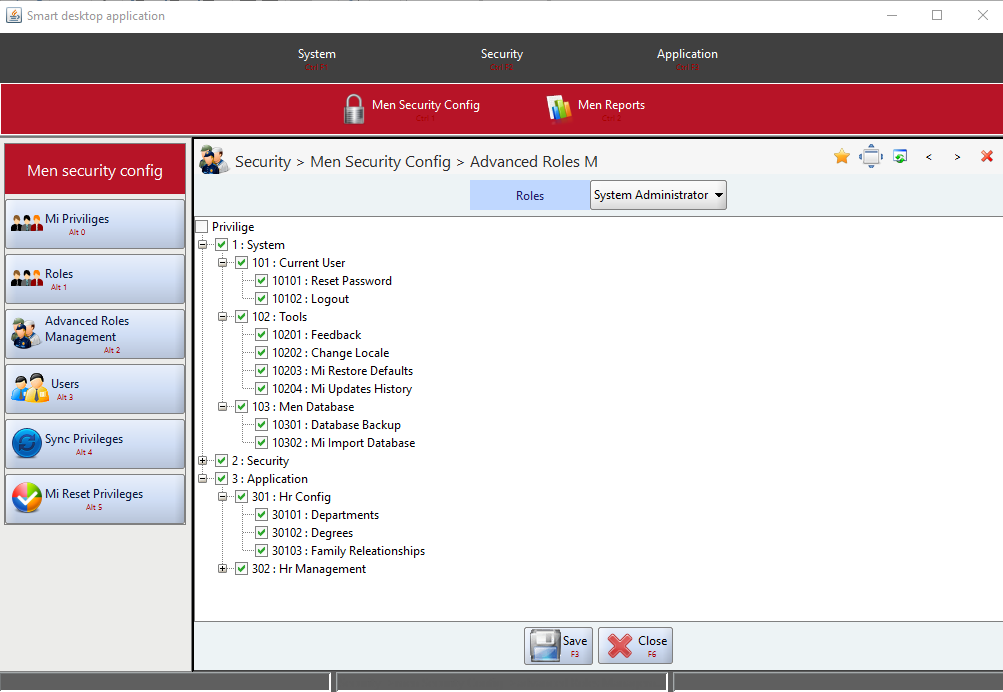Screen dimensions: 1003x692
Task: Open Men Security Config padlock icon
Action: 354,108
